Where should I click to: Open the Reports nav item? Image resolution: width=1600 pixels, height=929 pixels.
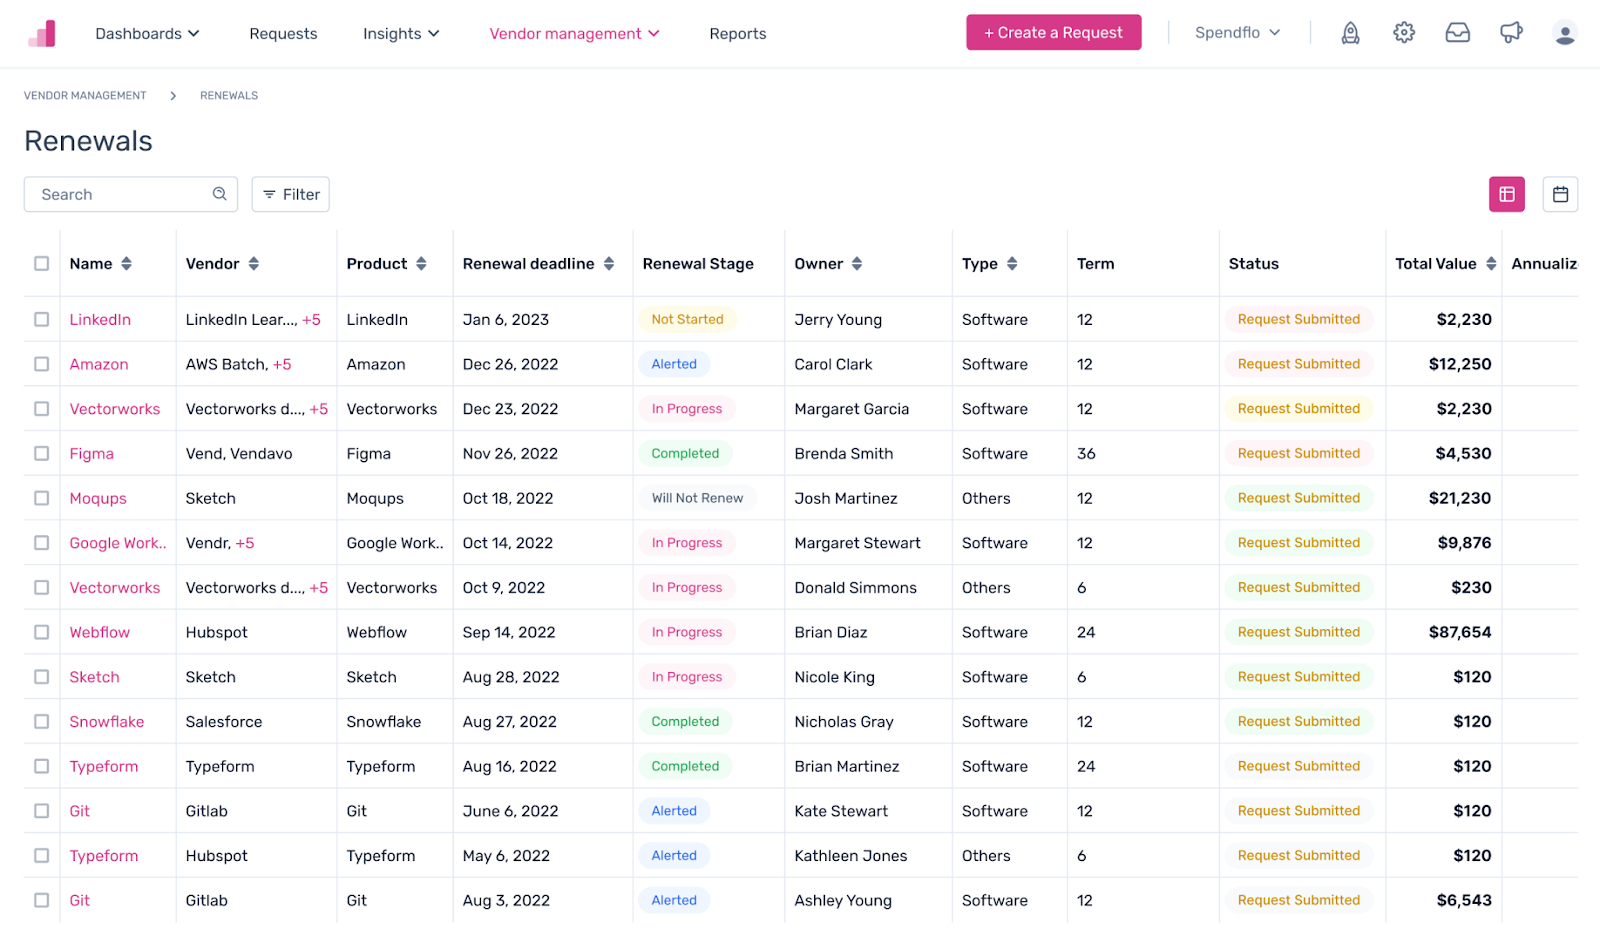[738, 34]
